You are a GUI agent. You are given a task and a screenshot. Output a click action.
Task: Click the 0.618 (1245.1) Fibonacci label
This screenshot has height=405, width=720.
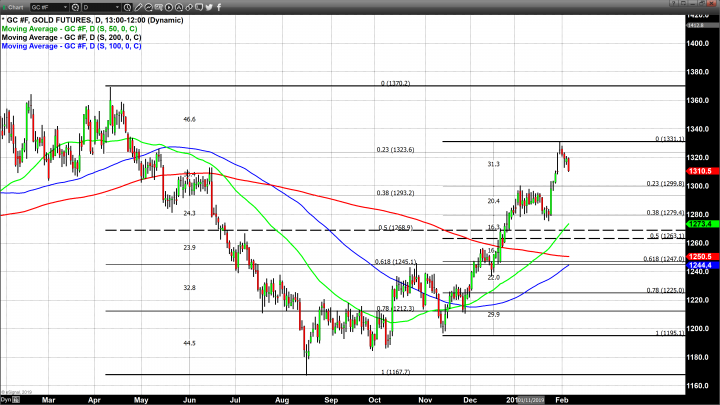click(395, 261)
